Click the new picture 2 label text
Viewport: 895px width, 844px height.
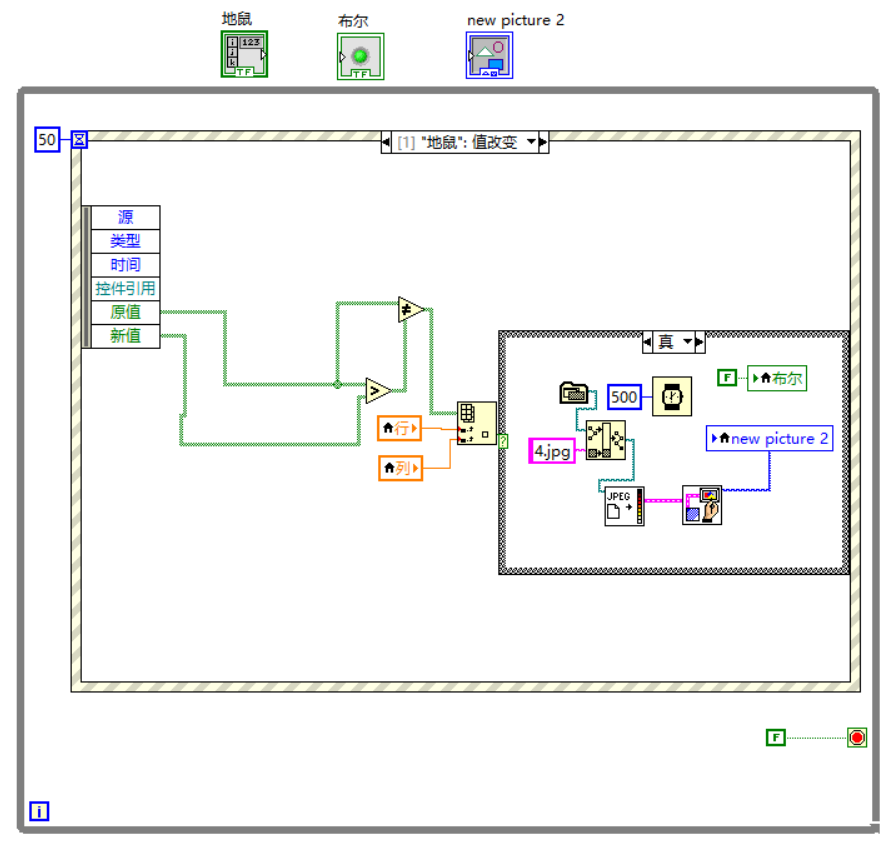(x=515, y=20)
